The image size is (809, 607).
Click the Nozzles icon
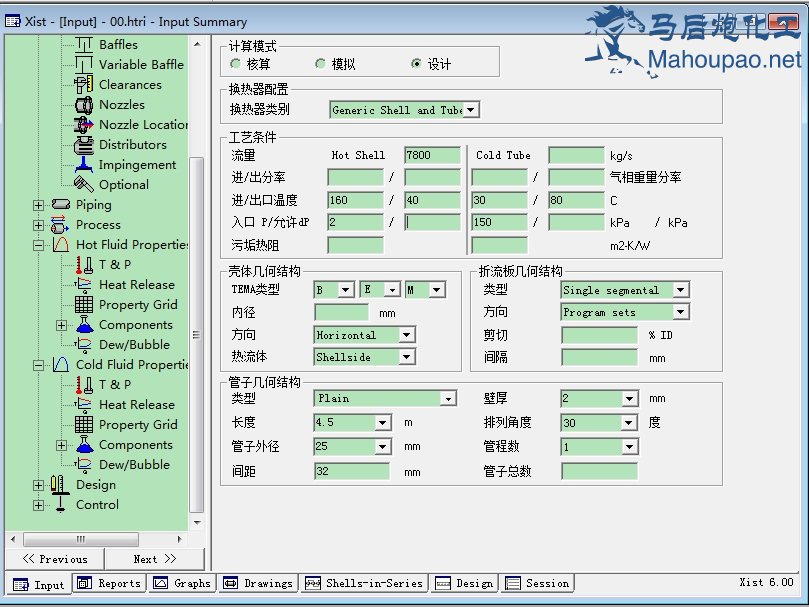pyautogui.click(x=83, y=105)
